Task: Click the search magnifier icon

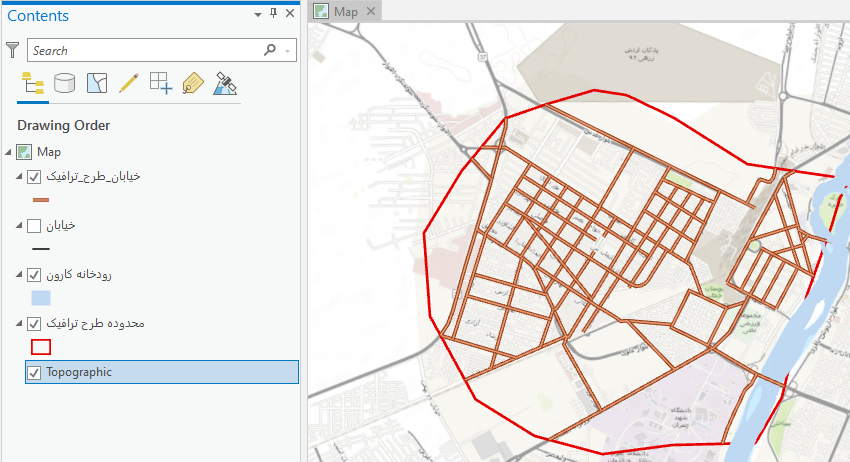Action: click(269, 50)
